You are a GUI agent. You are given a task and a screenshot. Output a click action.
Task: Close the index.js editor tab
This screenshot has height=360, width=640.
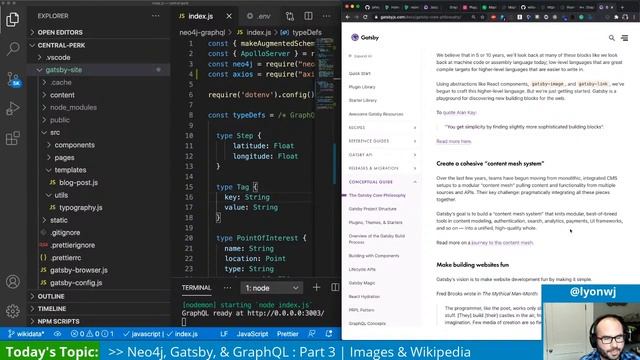229,16
